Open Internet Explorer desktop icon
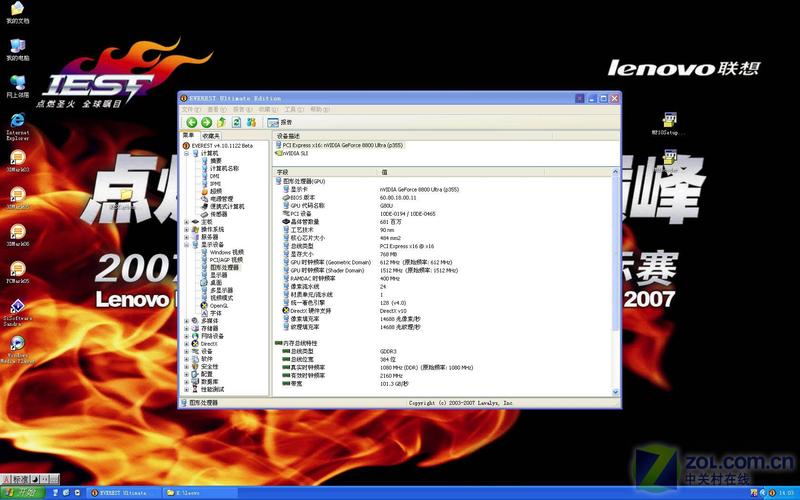 (17, 127)
